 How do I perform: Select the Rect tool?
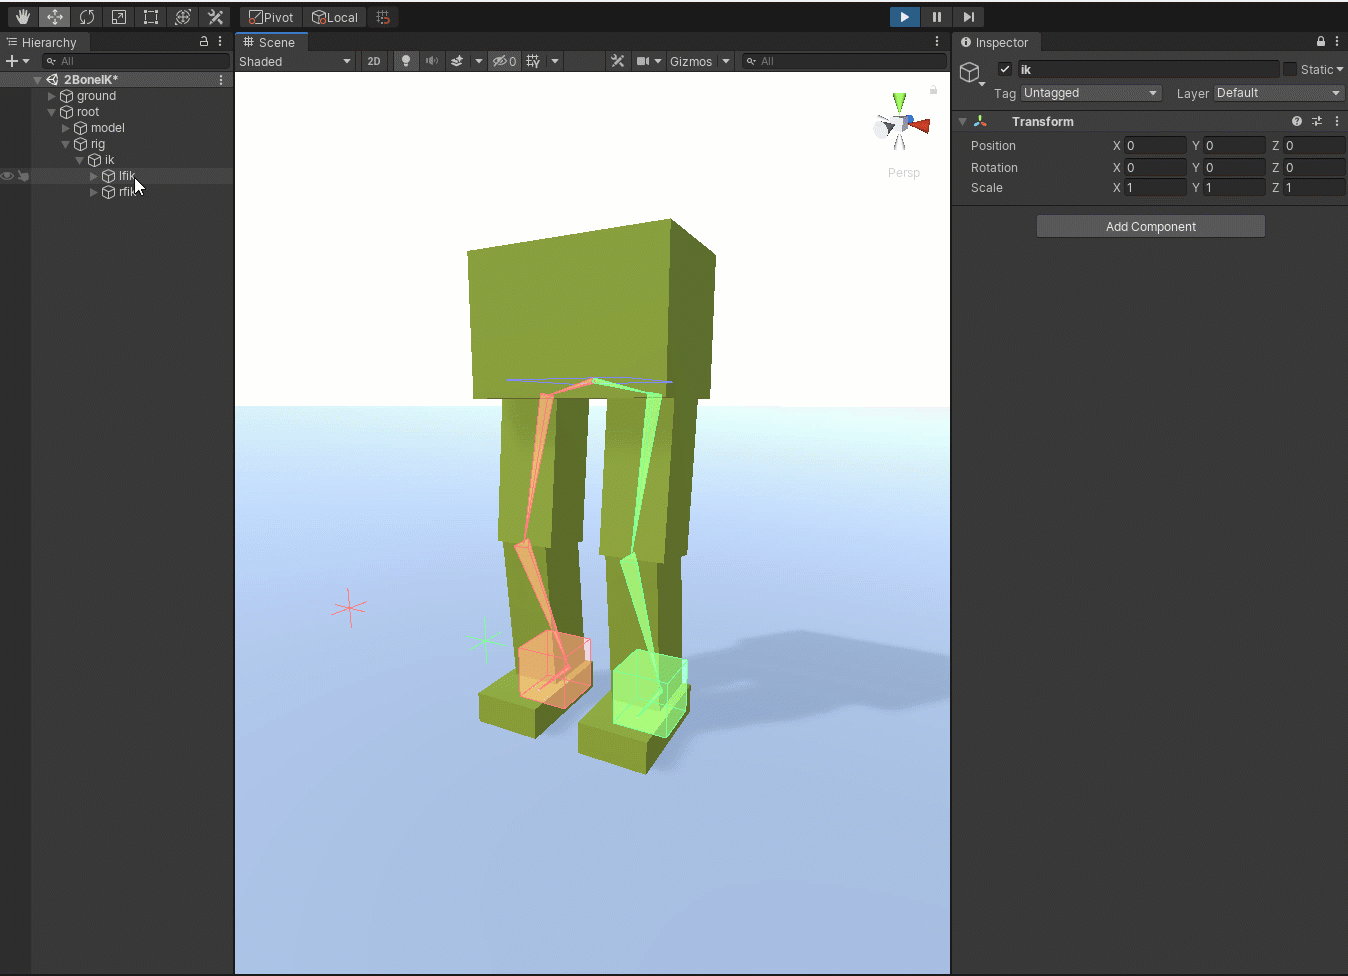(151, 17)
